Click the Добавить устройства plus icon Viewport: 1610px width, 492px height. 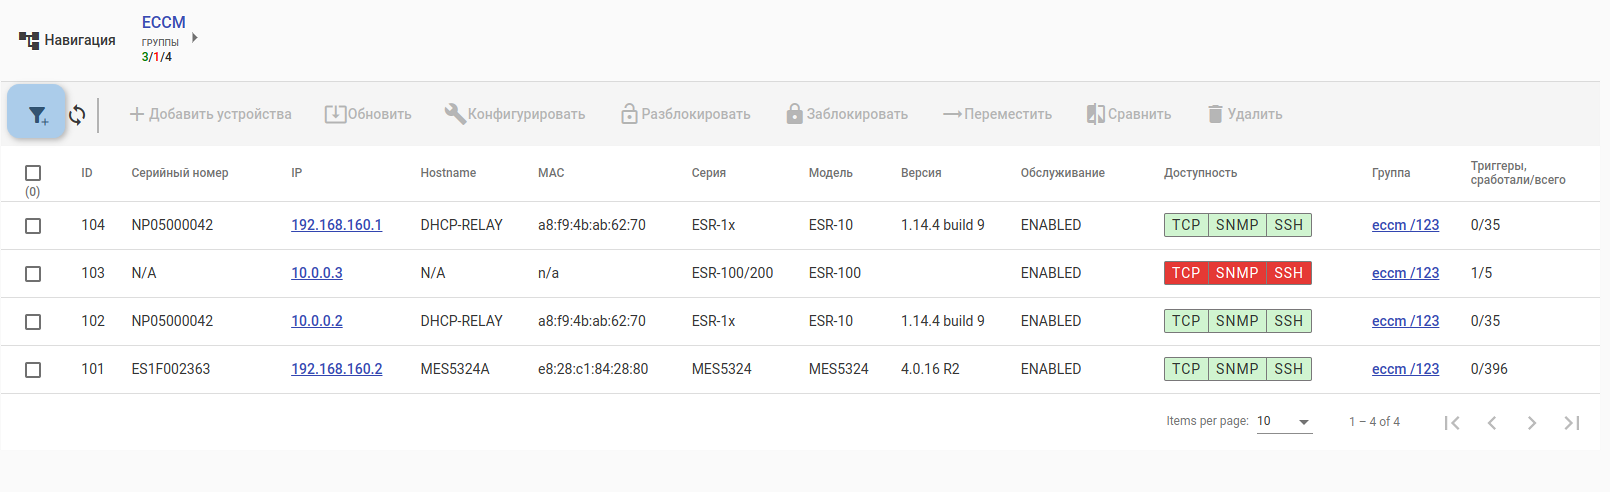click(x=137, y=114)
